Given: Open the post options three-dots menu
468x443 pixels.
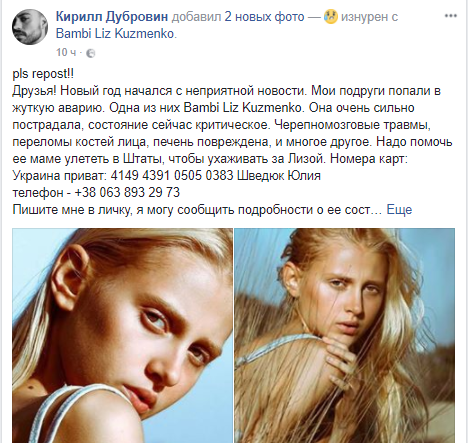Looking at the screenshot, I should click(x=450, y=16).
